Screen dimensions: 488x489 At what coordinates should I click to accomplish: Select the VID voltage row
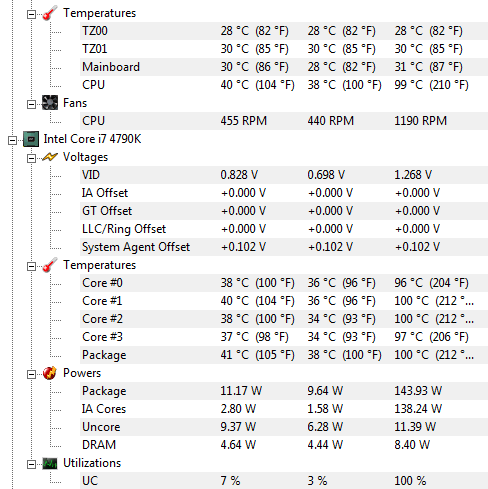tap(284, 175)
